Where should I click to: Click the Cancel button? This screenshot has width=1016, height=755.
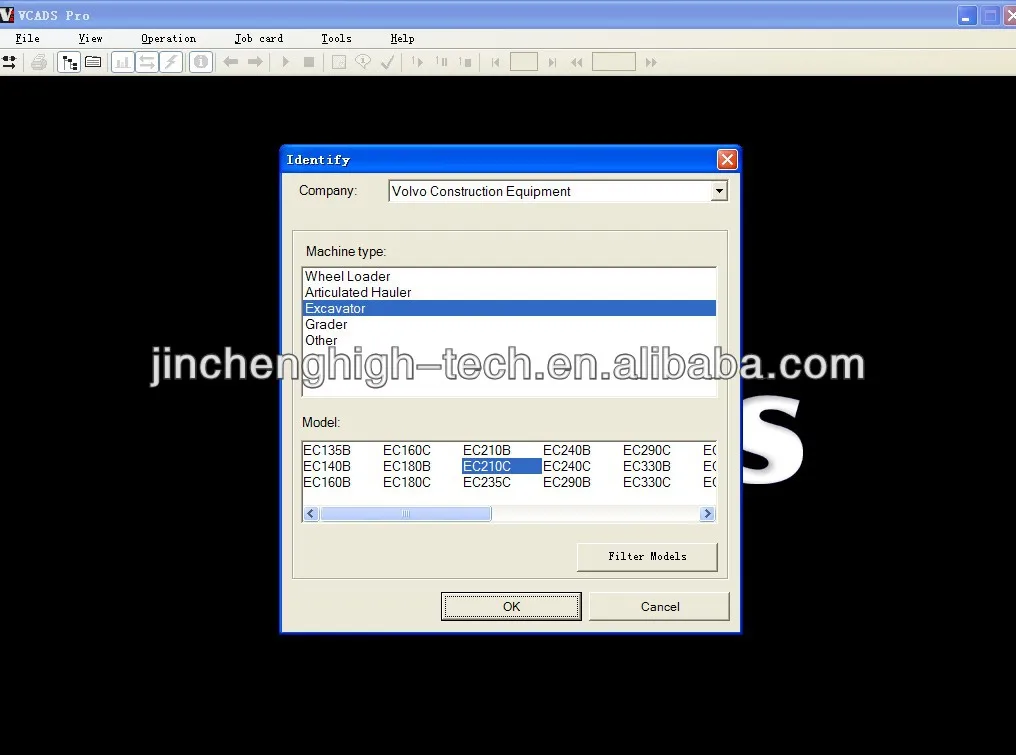[x=660, y=607]
